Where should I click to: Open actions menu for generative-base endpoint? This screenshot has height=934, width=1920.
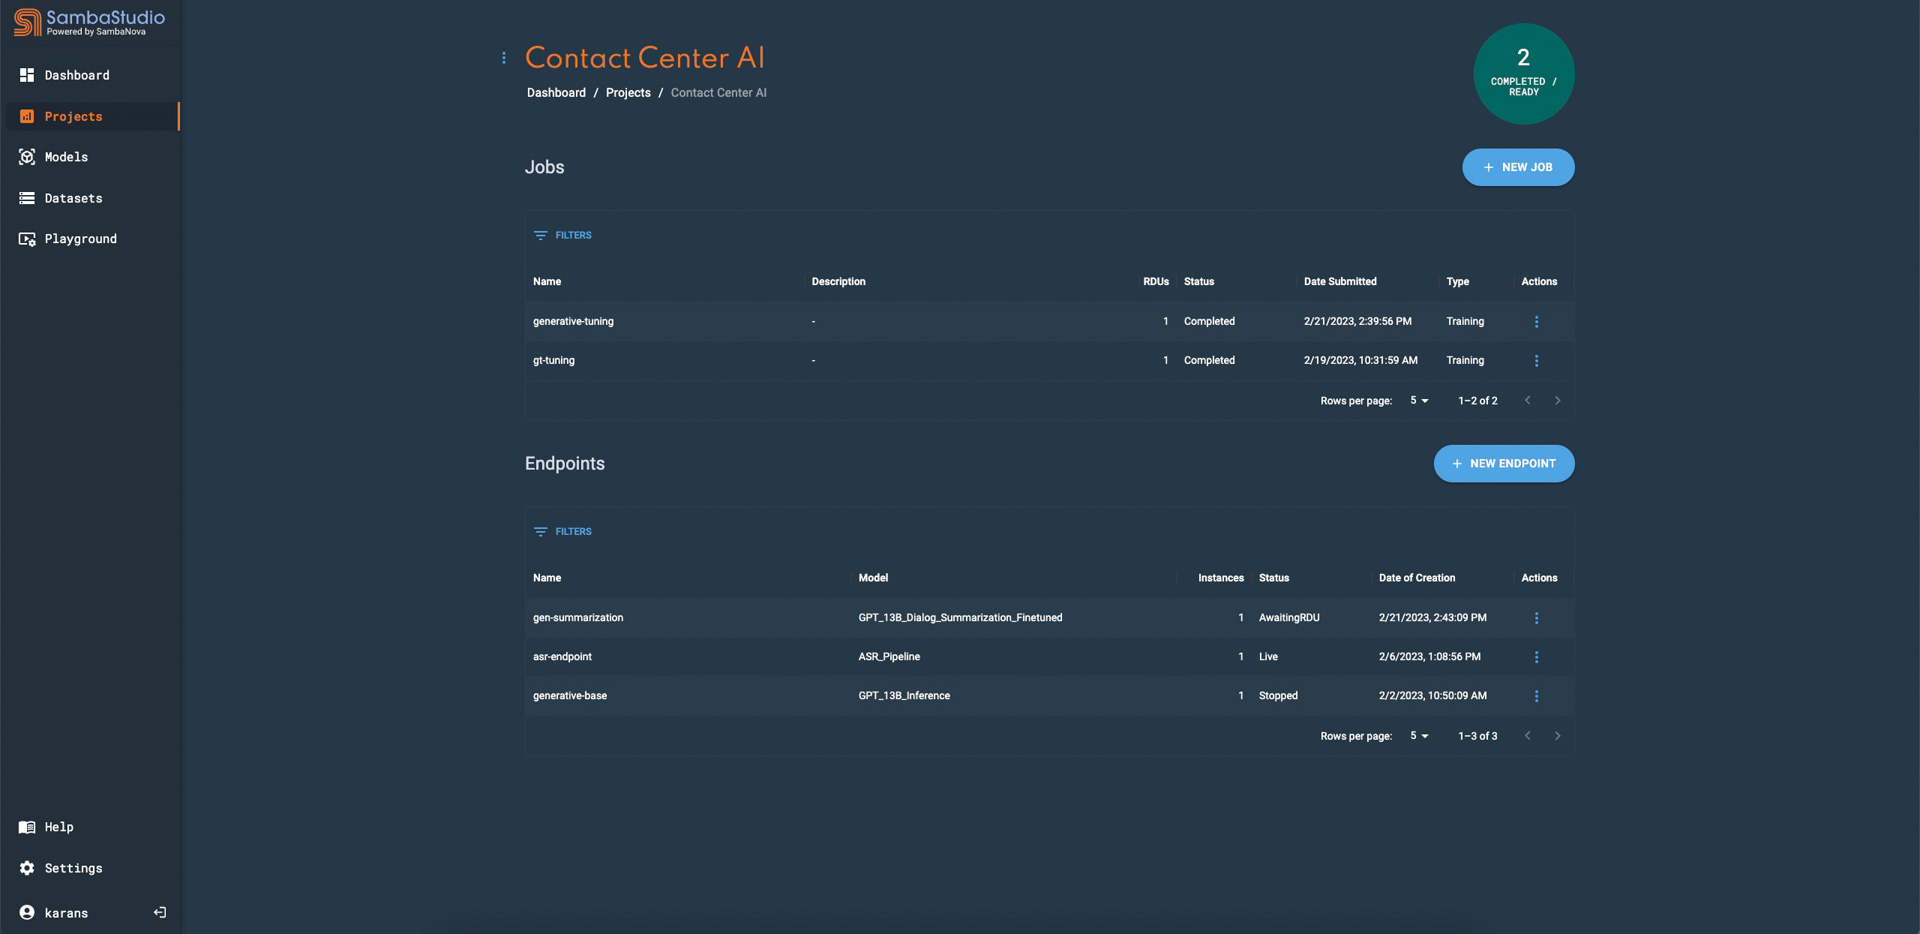point(1536,696)
